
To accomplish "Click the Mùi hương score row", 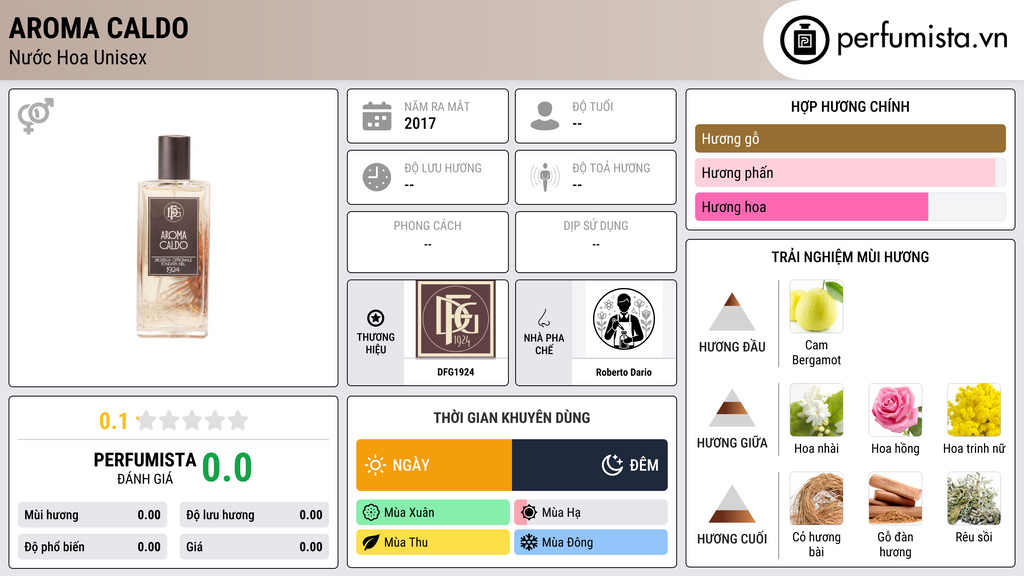I will (x=92, y=515).
